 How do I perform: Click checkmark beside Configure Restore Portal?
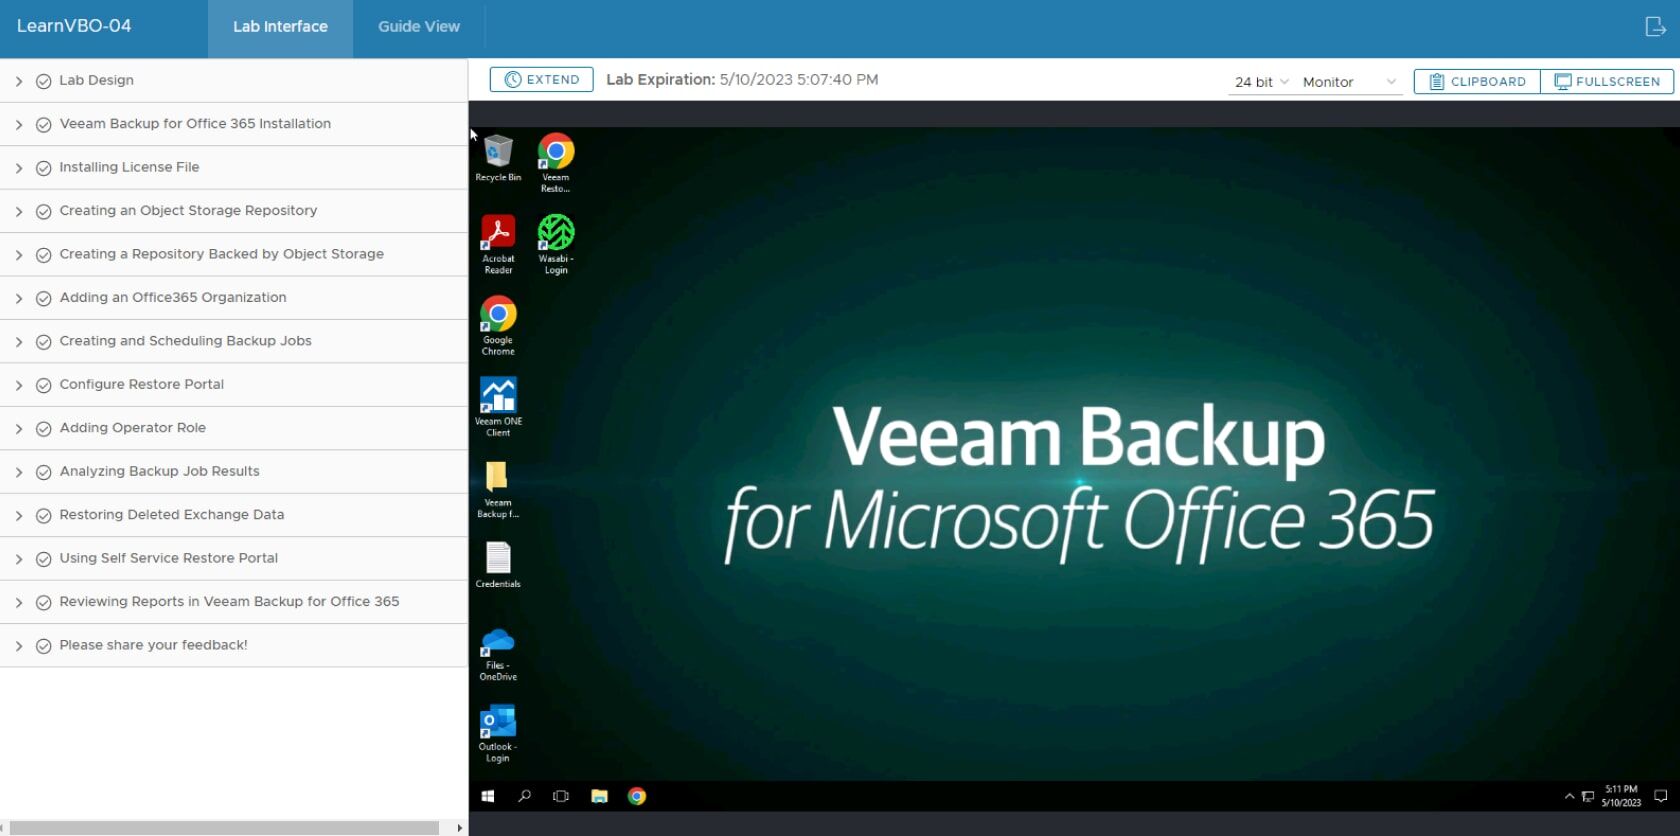click(x=44, y=385)
